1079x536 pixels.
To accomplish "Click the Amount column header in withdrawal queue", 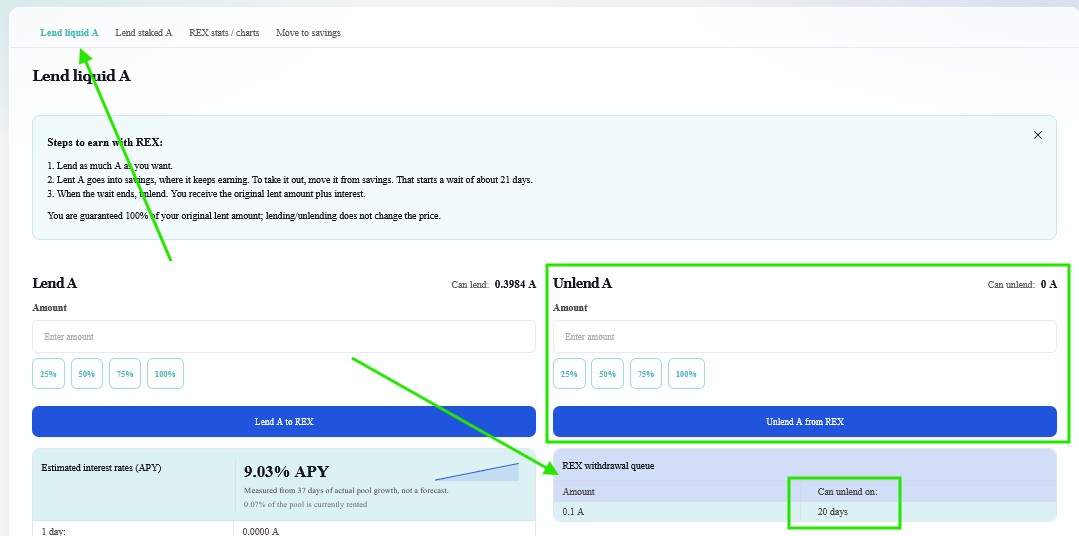I will point(579,491).
